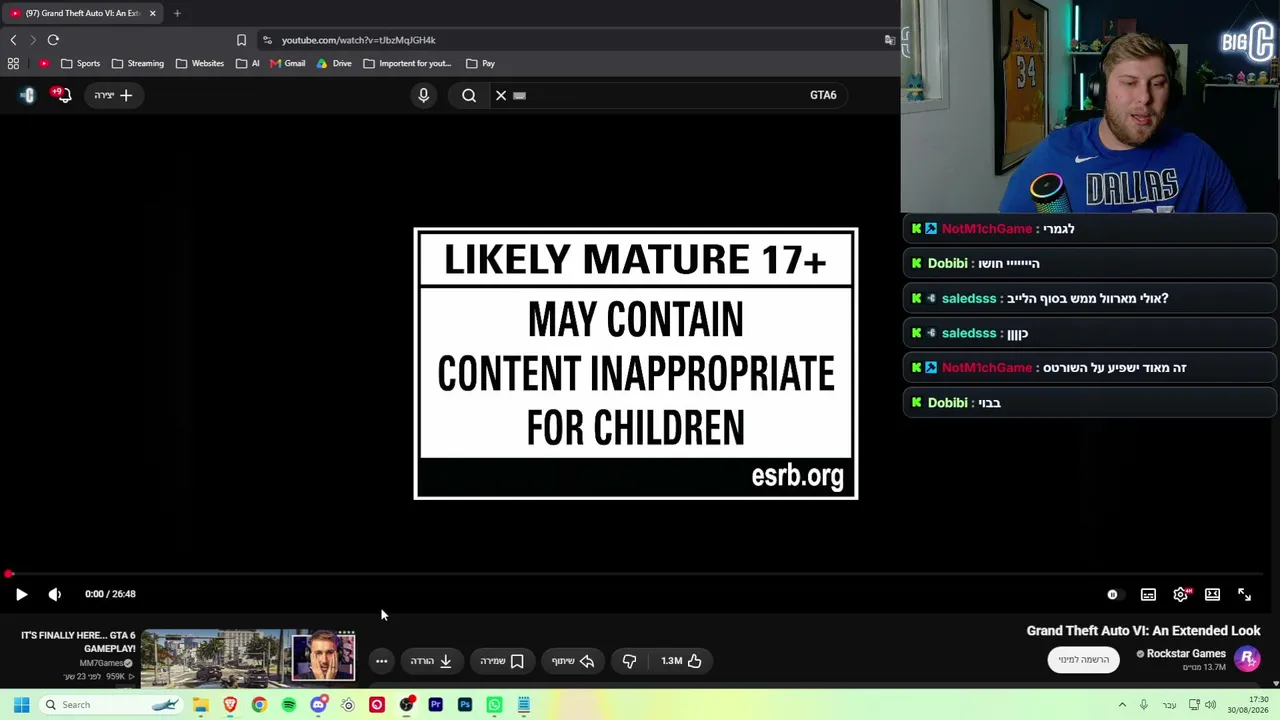Open Google Chrome from the taskbar
This screenshot has height=720, width=1280.
(259, 705)
